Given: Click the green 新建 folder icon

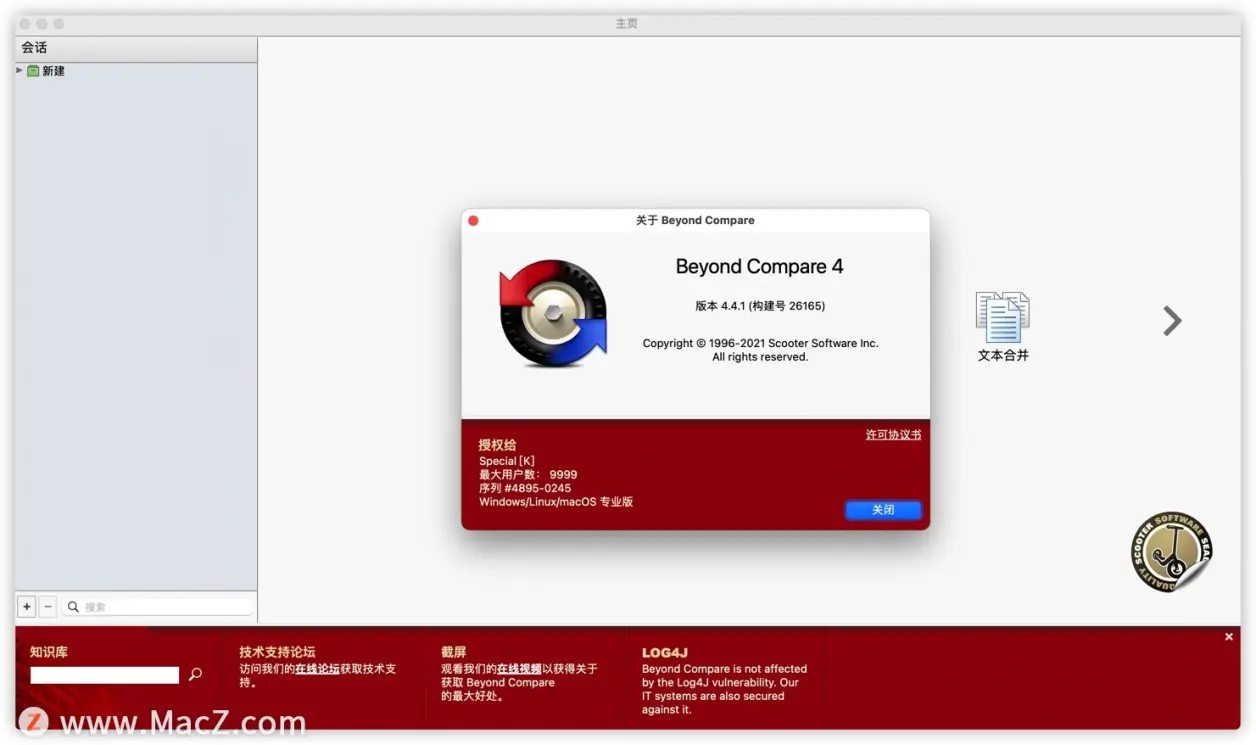Looking at the screenshot, I should (33, 71).
